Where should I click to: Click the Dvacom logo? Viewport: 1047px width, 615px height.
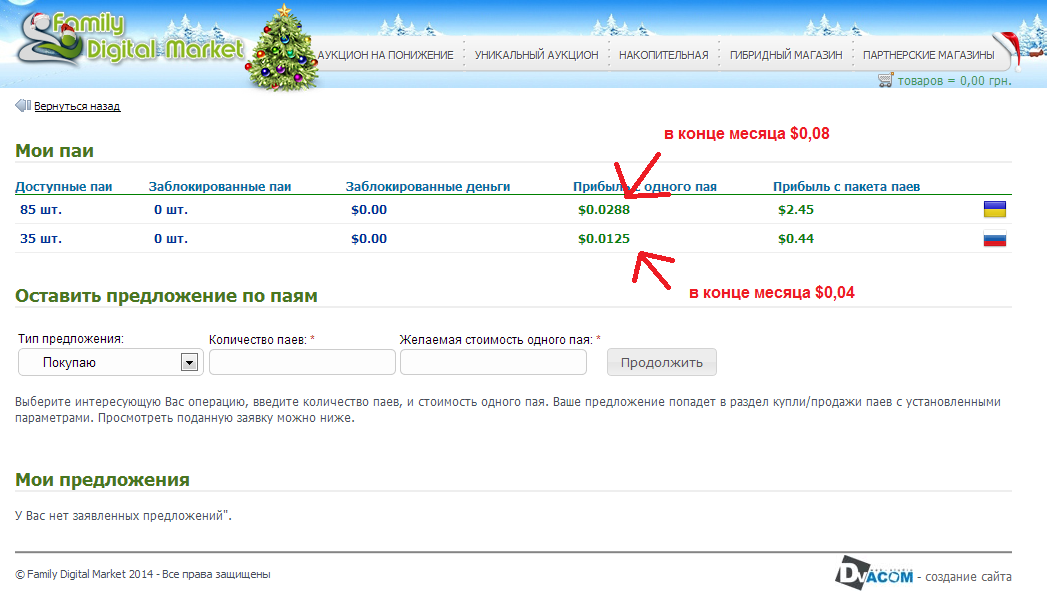875,574
